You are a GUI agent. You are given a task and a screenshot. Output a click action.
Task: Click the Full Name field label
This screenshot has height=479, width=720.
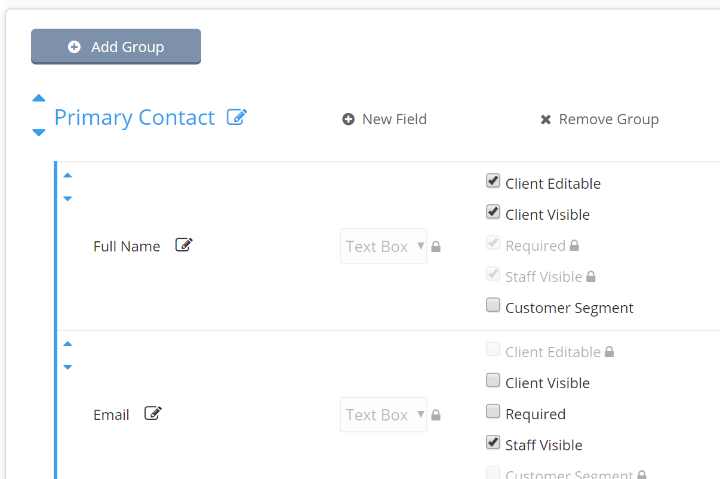pos(127,247)
